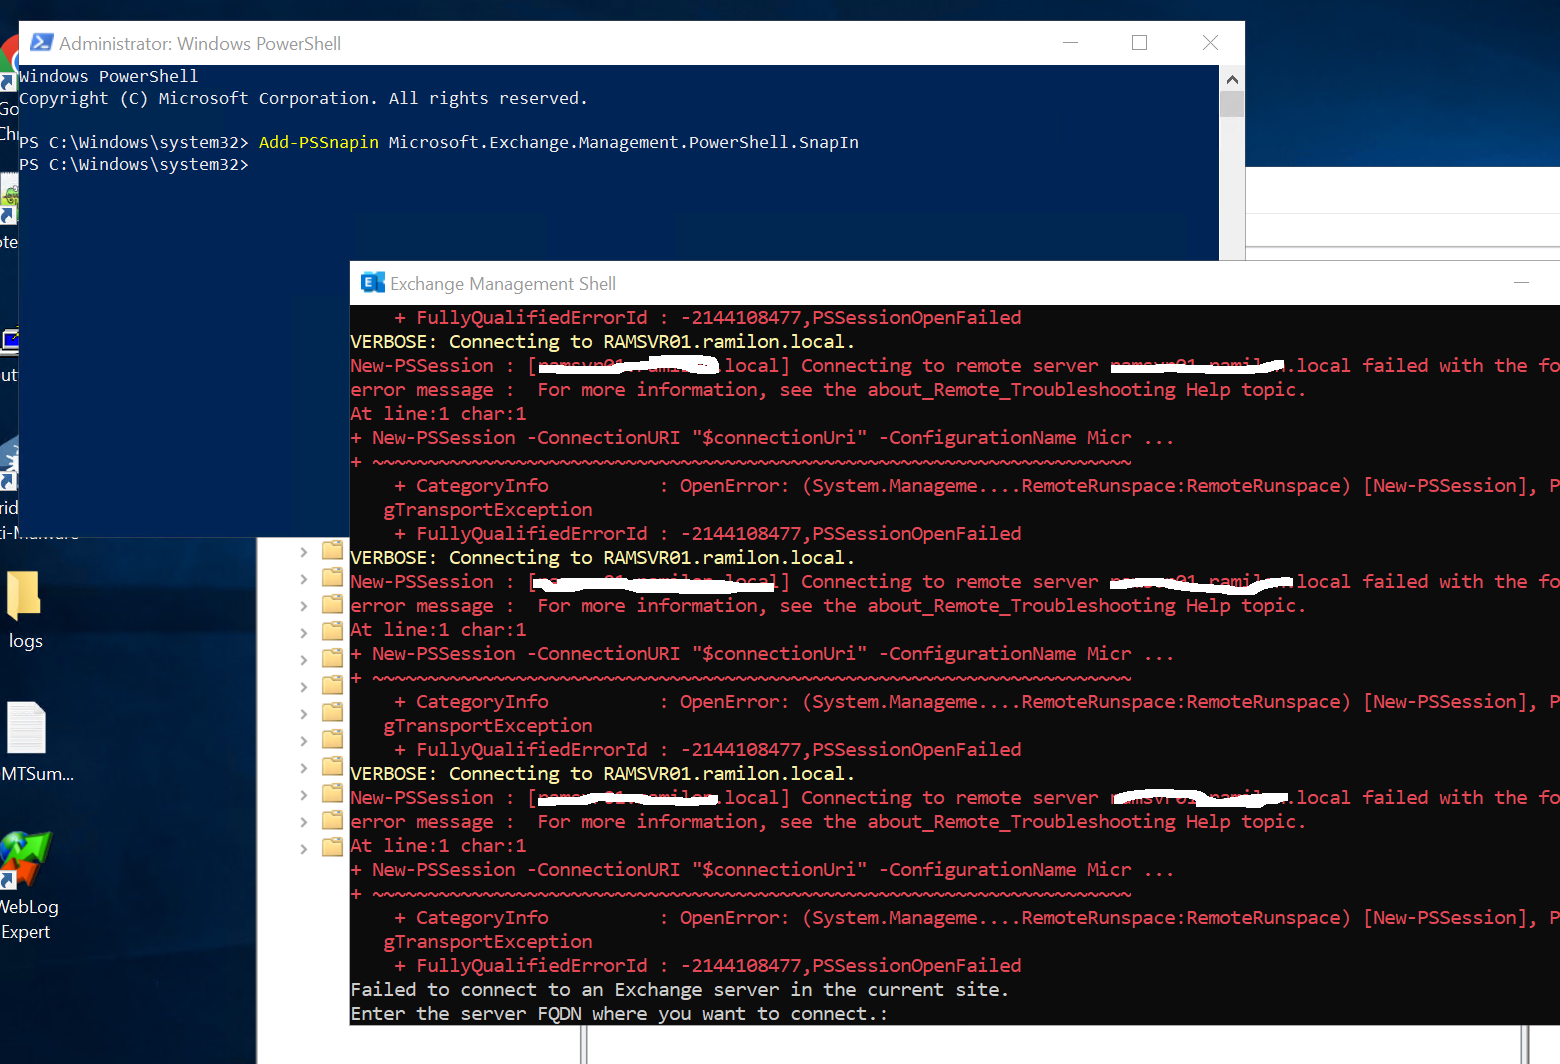Click the PowerShell icon in the title bar

(x=41, y=43)
